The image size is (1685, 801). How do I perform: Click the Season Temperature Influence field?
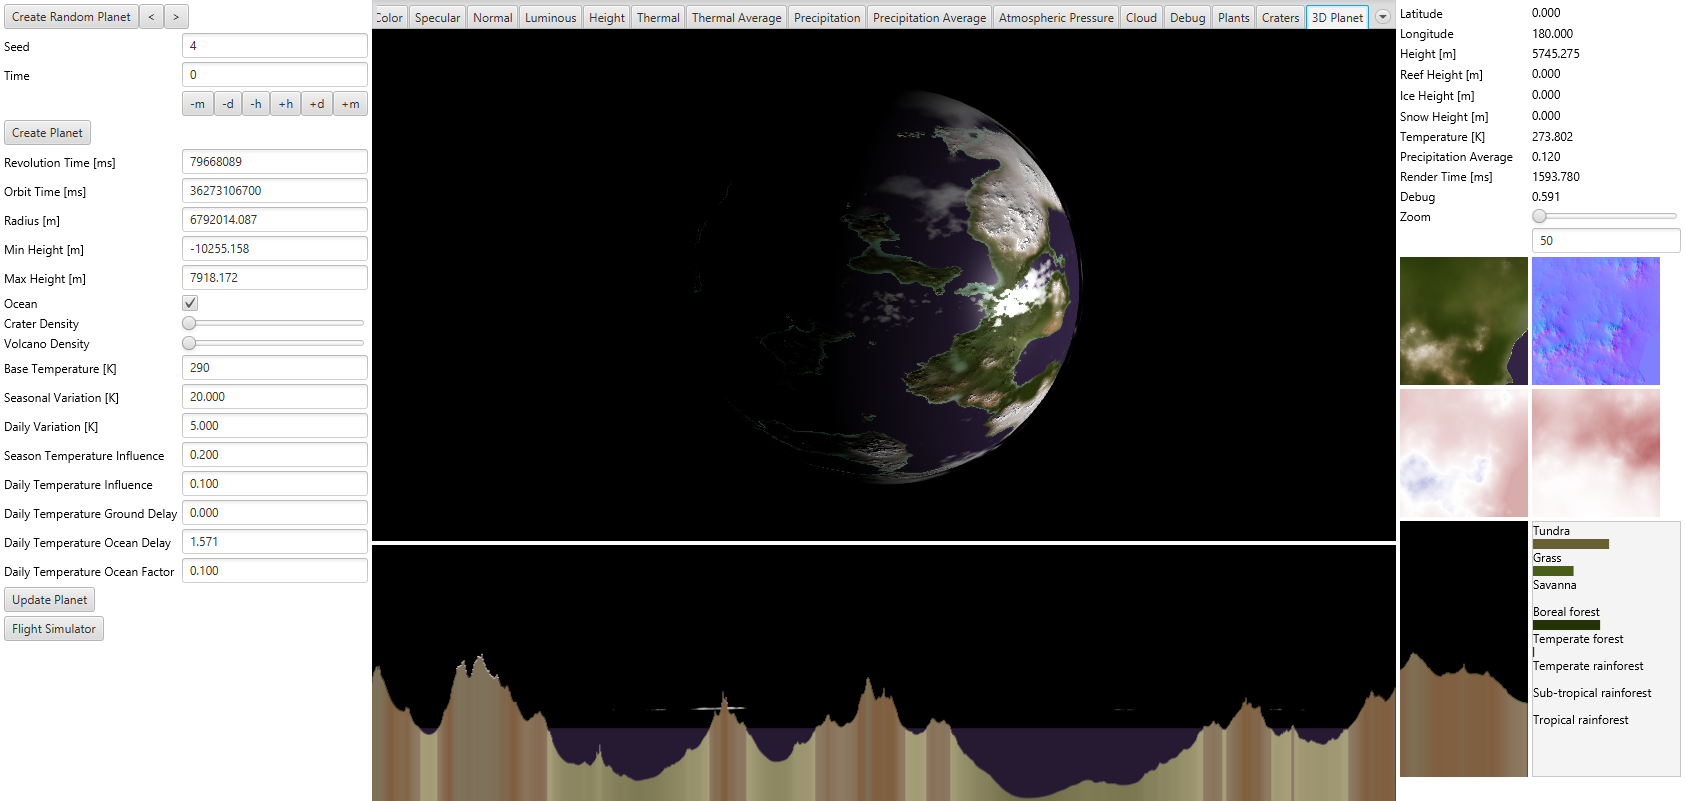(x=274, y=455)
